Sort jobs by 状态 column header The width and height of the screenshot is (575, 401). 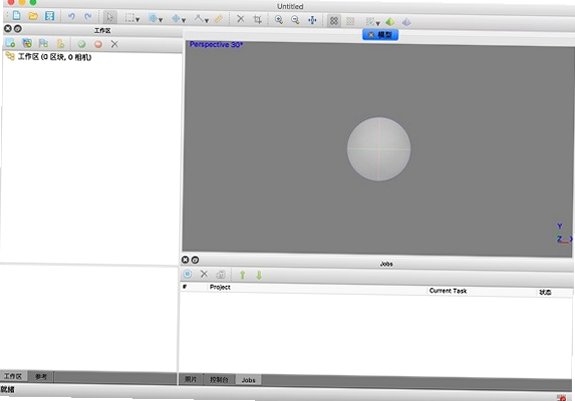(x=545, y=293)
